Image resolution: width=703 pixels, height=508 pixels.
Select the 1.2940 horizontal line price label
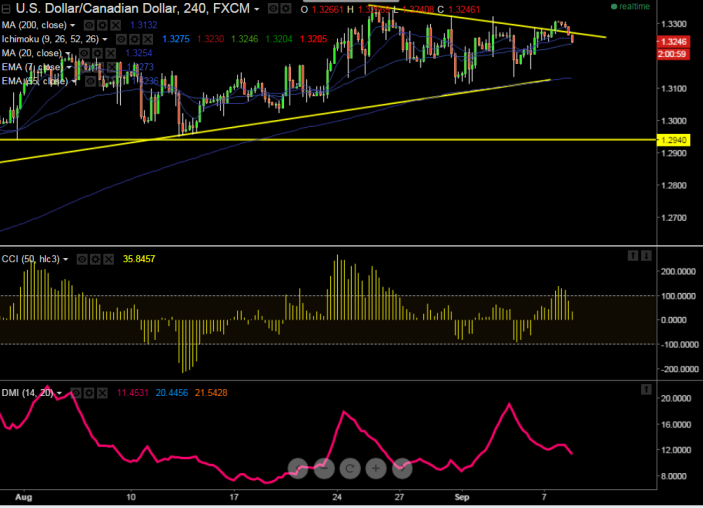pyautogui.click(x=673, y=140)
